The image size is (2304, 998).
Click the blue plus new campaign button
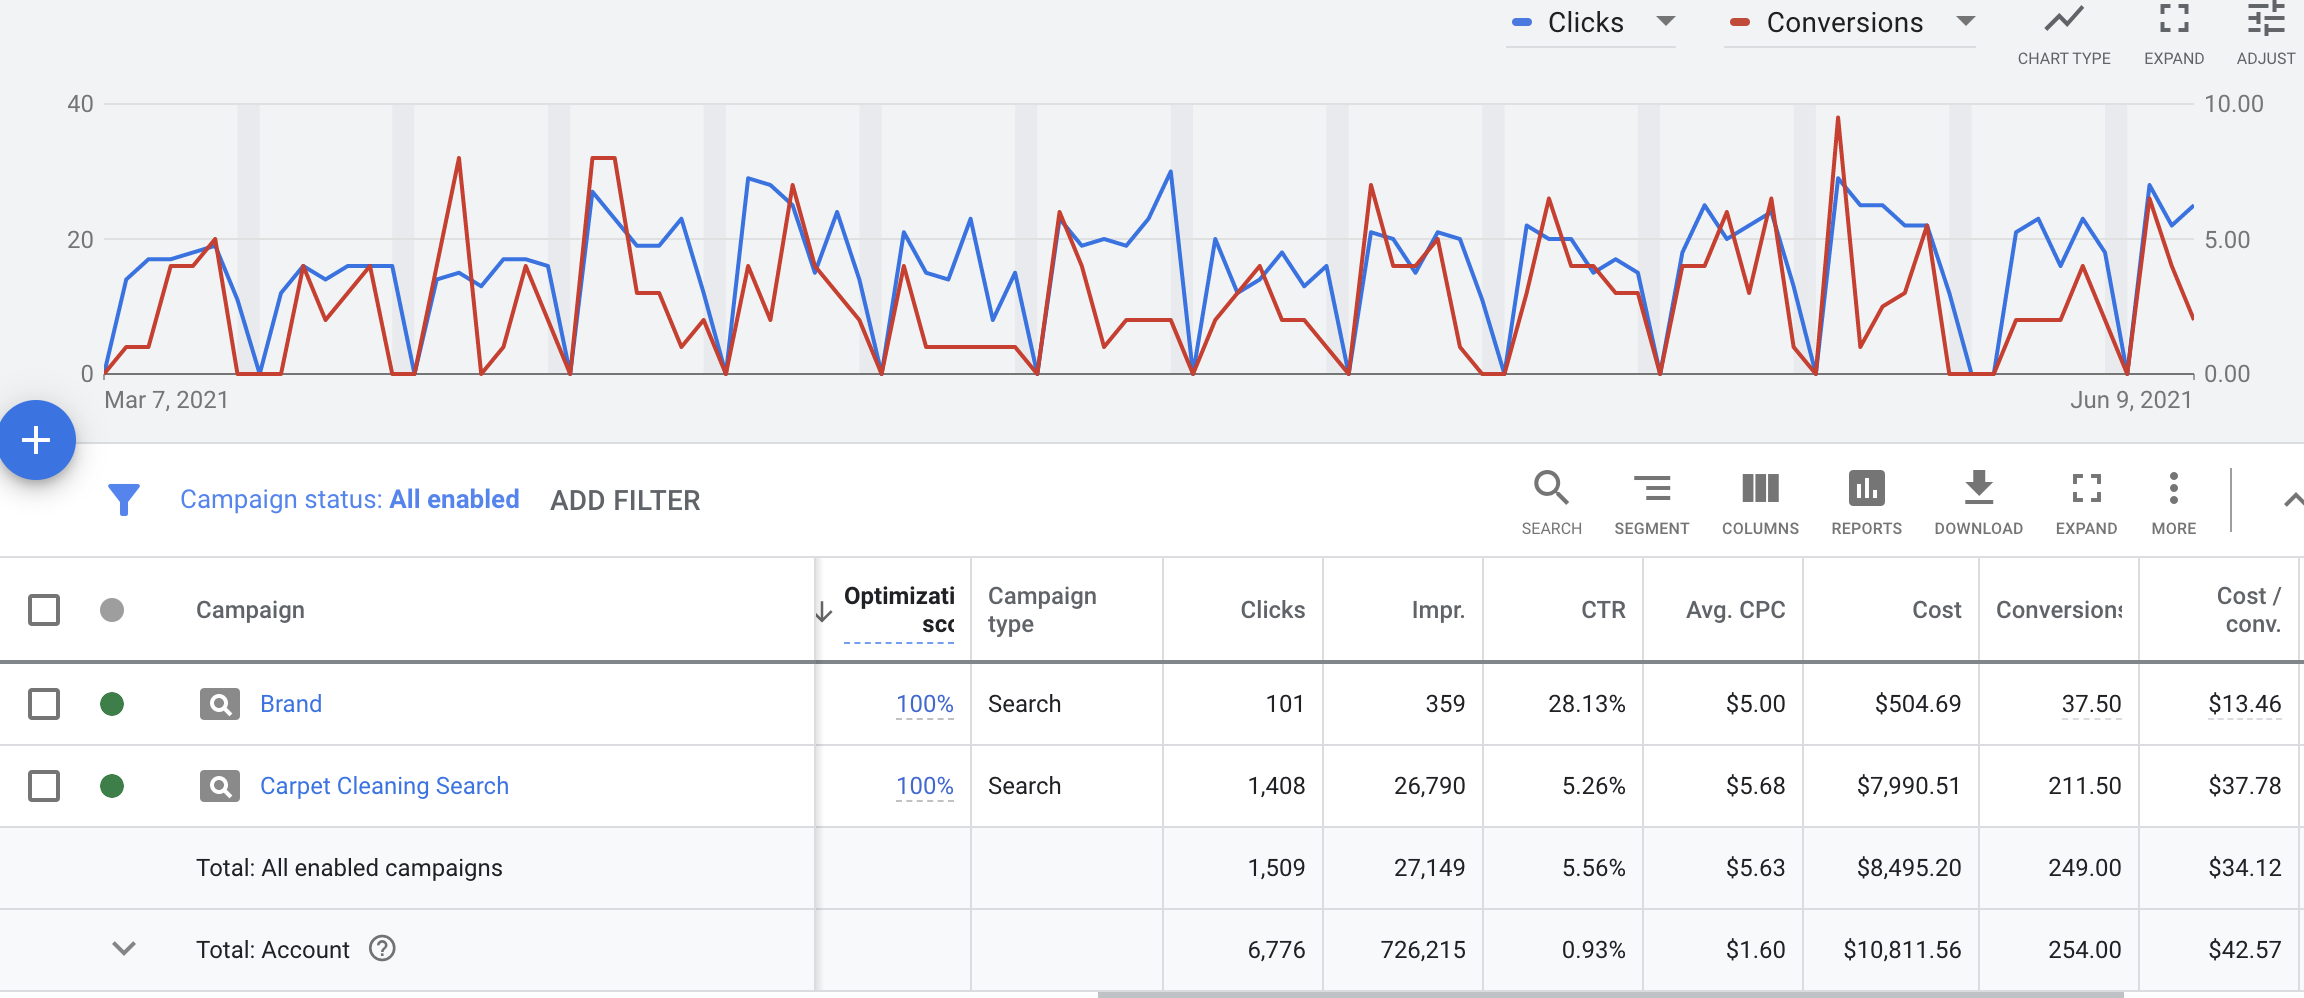(x=37, y=440)
